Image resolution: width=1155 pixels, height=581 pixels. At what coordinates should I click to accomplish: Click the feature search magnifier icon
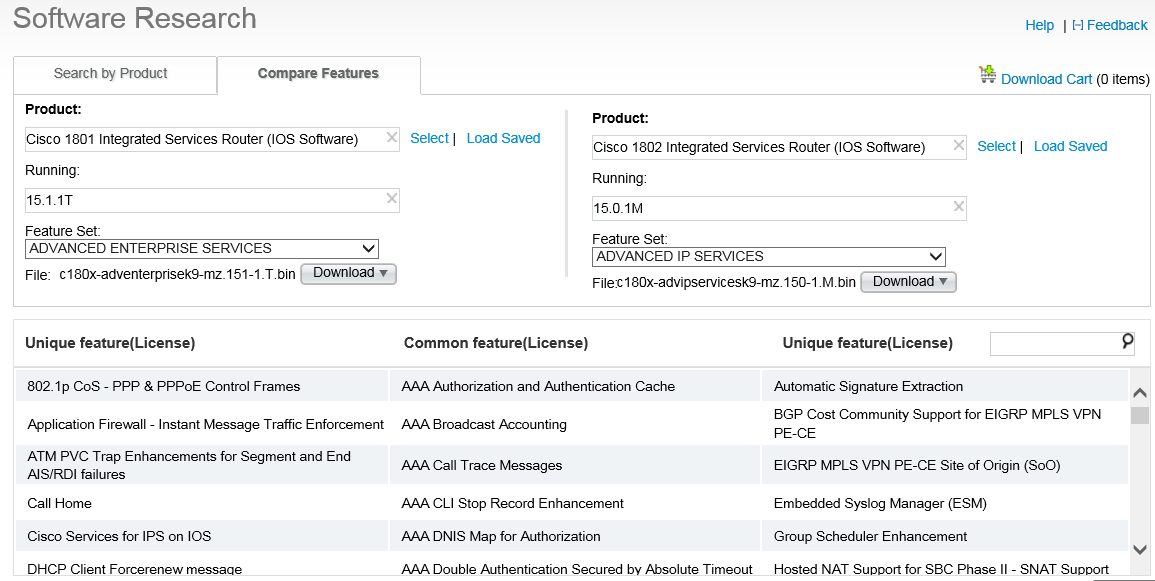pyautogui.click(x=1127, y=341)
